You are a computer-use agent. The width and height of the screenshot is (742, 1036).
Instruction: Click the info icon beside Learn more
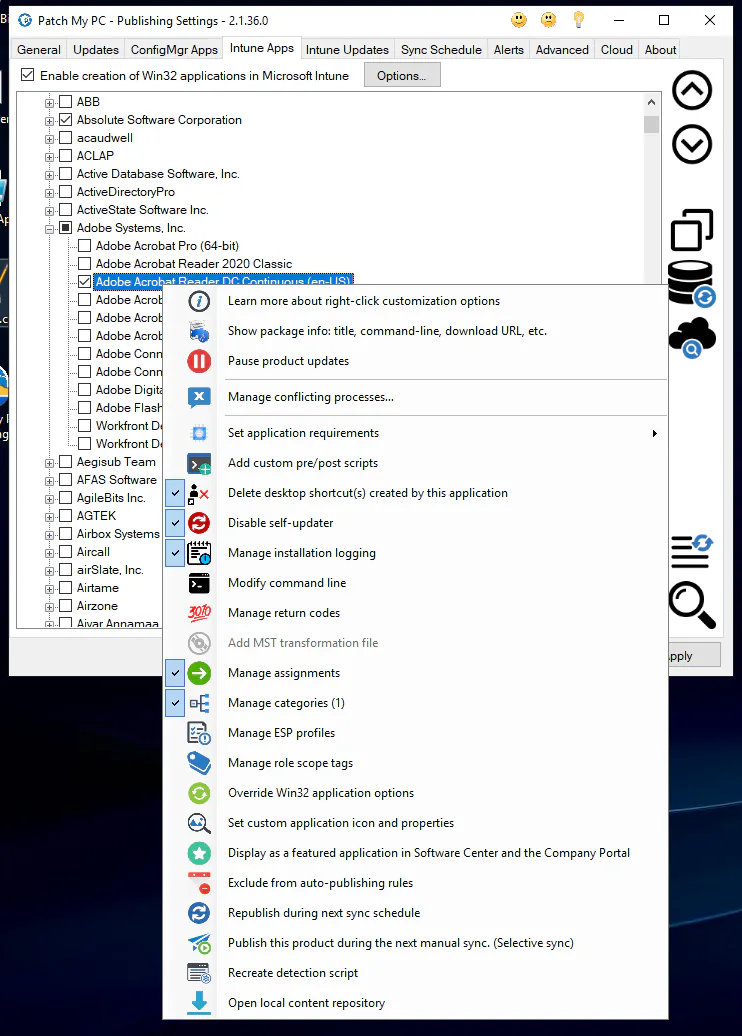pos(199,301)
